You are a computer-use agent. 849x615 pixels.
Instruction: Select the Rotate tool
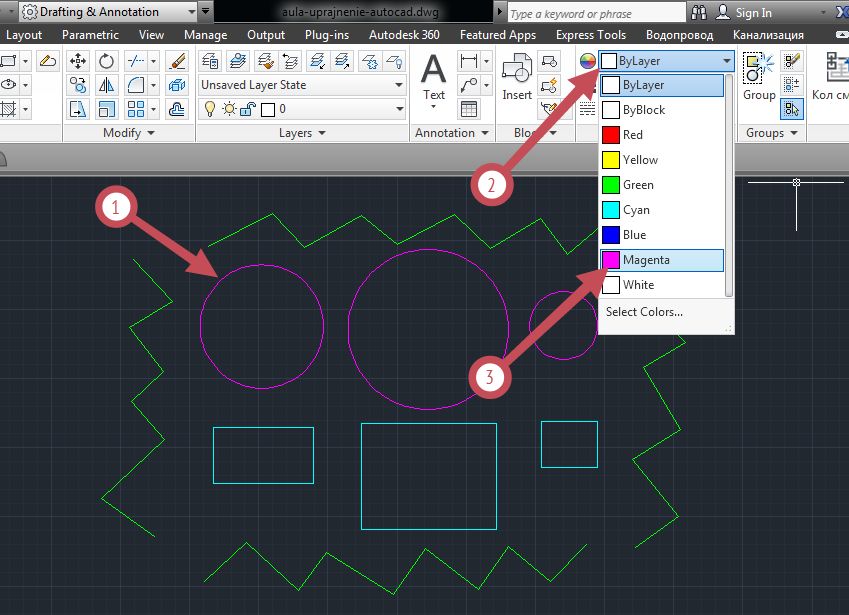click(106, 61)
